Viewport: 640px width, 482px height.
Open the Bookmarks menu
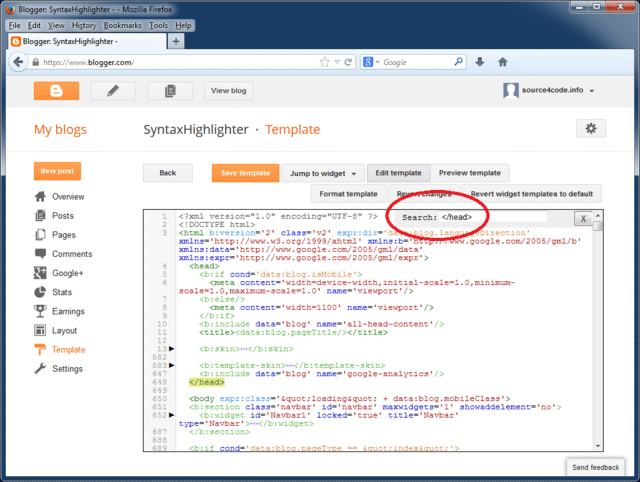pos(122,25)
